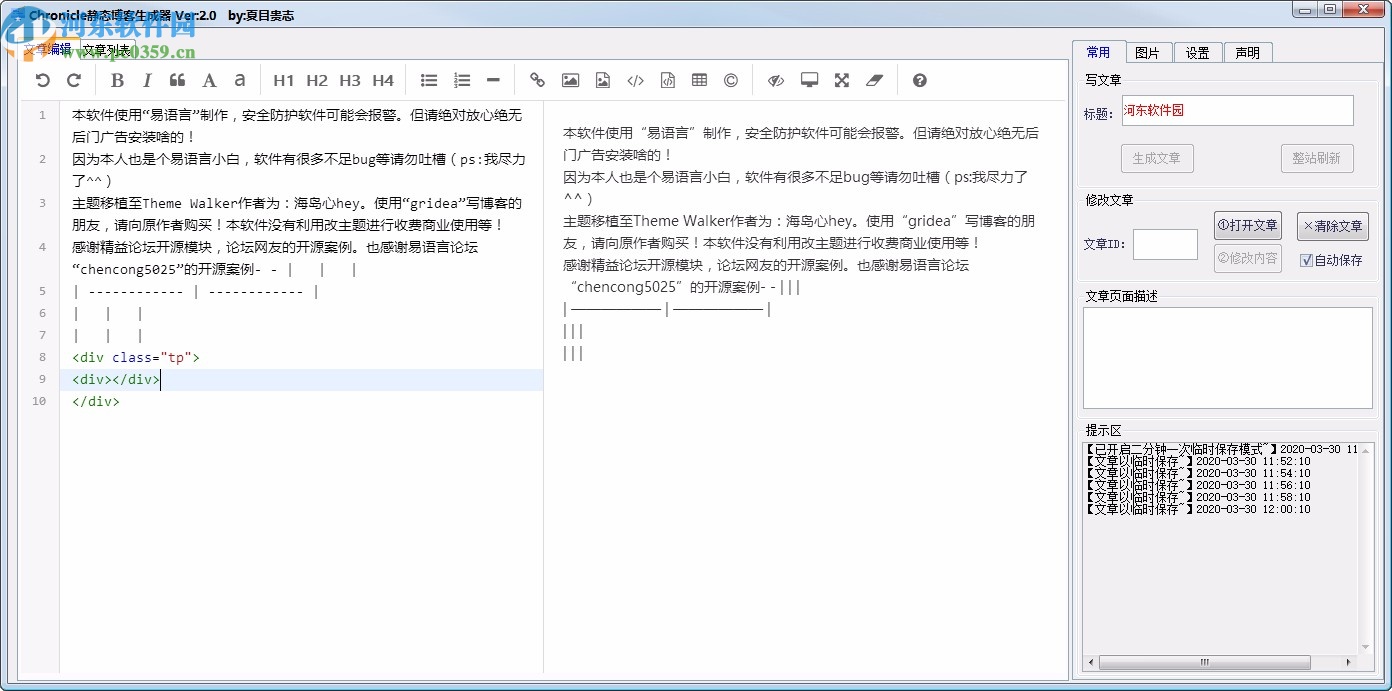Switch to the 文章列表 tab

click(x=106, y=49)
